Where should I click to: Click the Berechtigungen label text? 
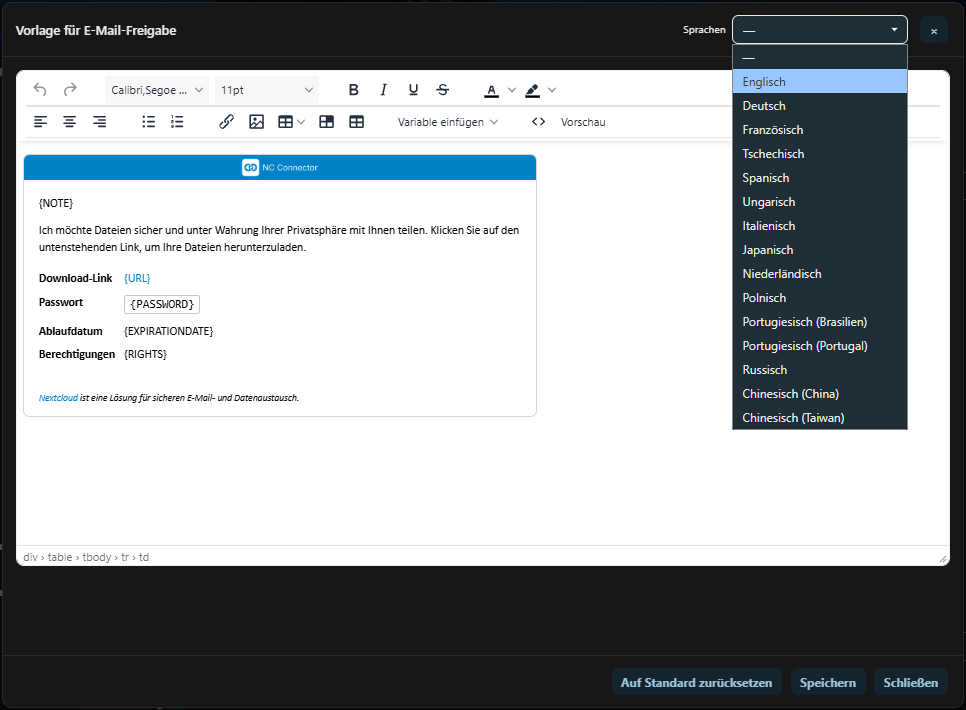tap(76, 354)
